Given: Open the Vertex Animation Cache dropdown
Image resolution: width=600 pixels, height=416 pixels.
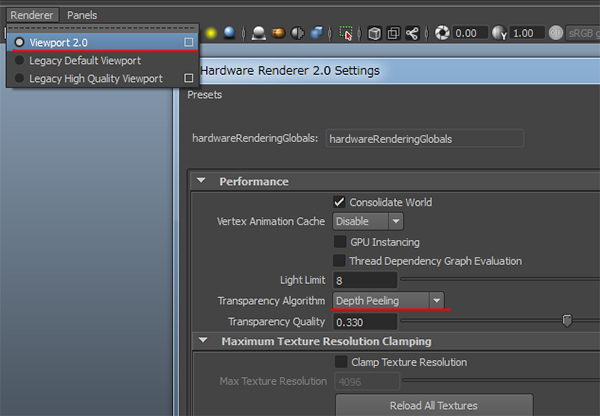Looking at the screenshot, I should coord(368,221).
